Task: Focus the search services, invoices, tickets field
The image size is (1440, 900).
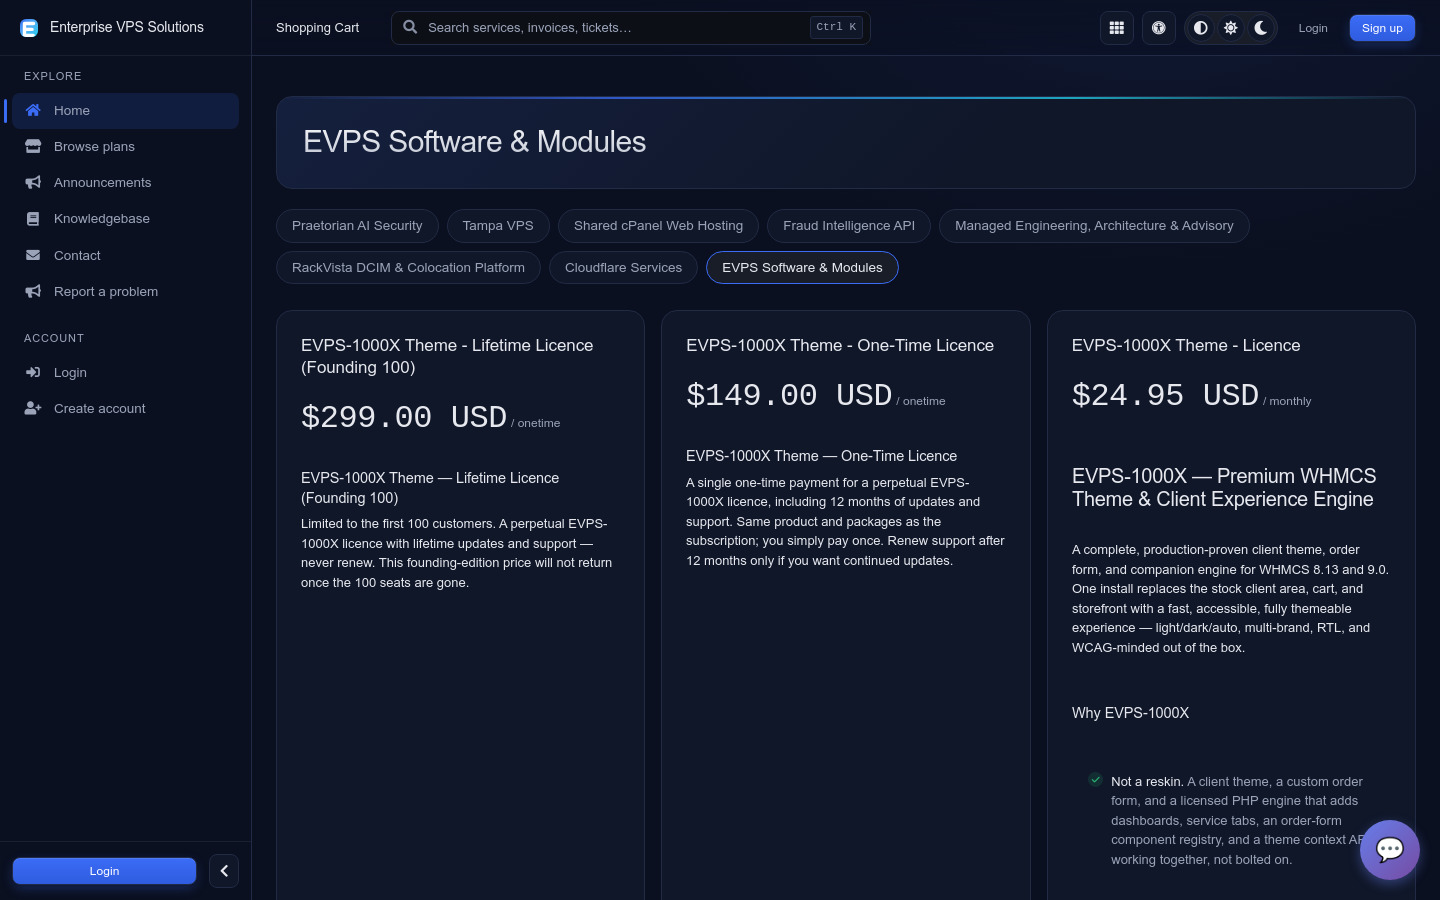Action: tap(631, 28)
